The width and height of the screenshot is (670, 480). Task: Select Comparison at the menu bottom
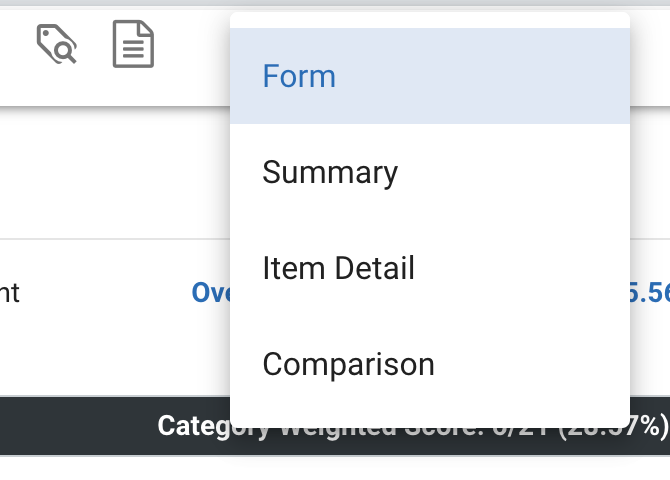point(348,364)
